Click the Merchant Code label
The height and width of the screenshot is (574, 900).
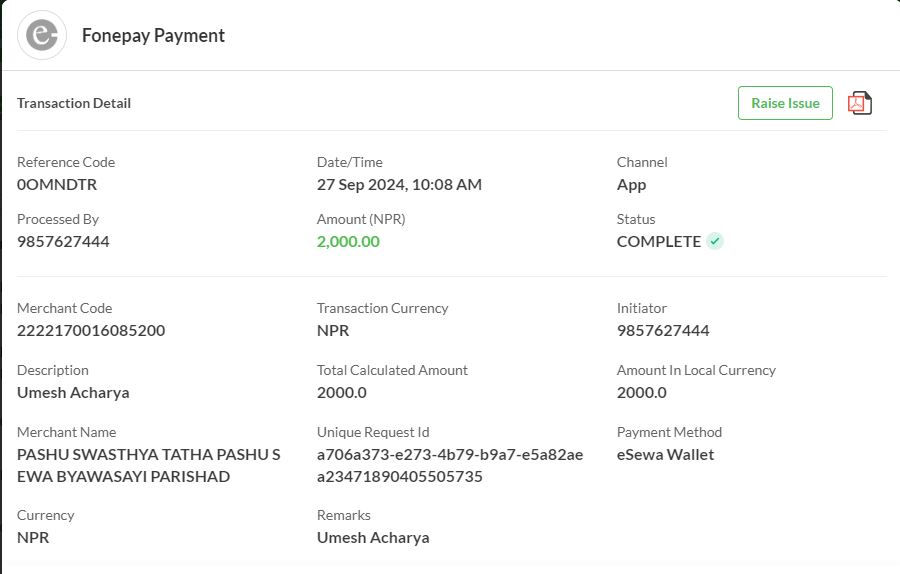coord(64,308)
